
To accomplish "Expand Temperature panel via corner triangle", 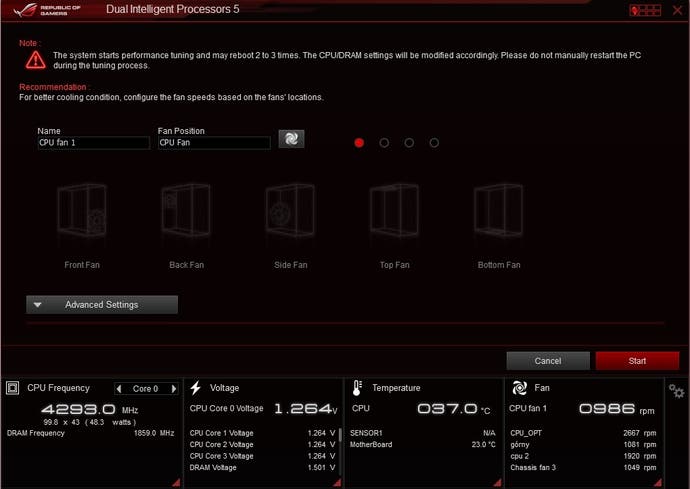I will [x=498, y=482].
